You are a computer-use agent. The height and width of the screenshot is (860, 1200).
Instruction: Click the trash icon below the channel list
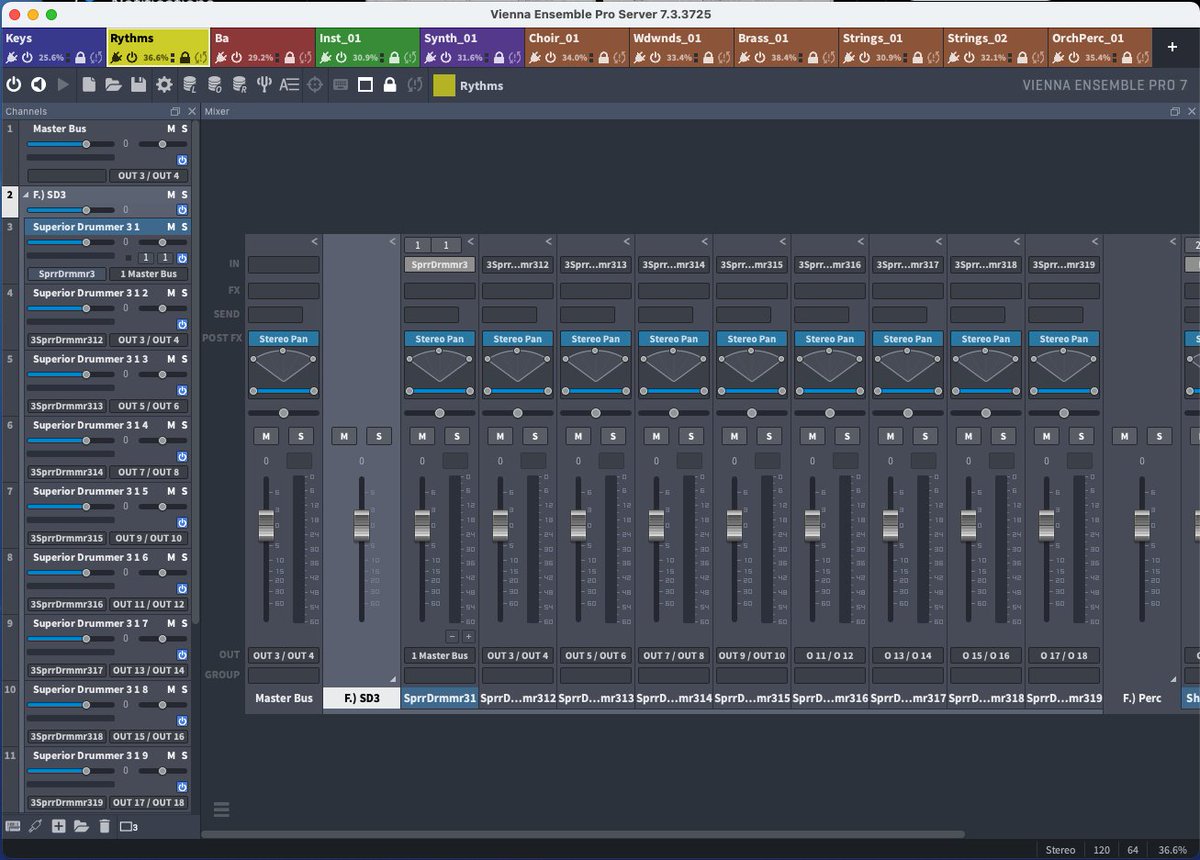[104, 826]
